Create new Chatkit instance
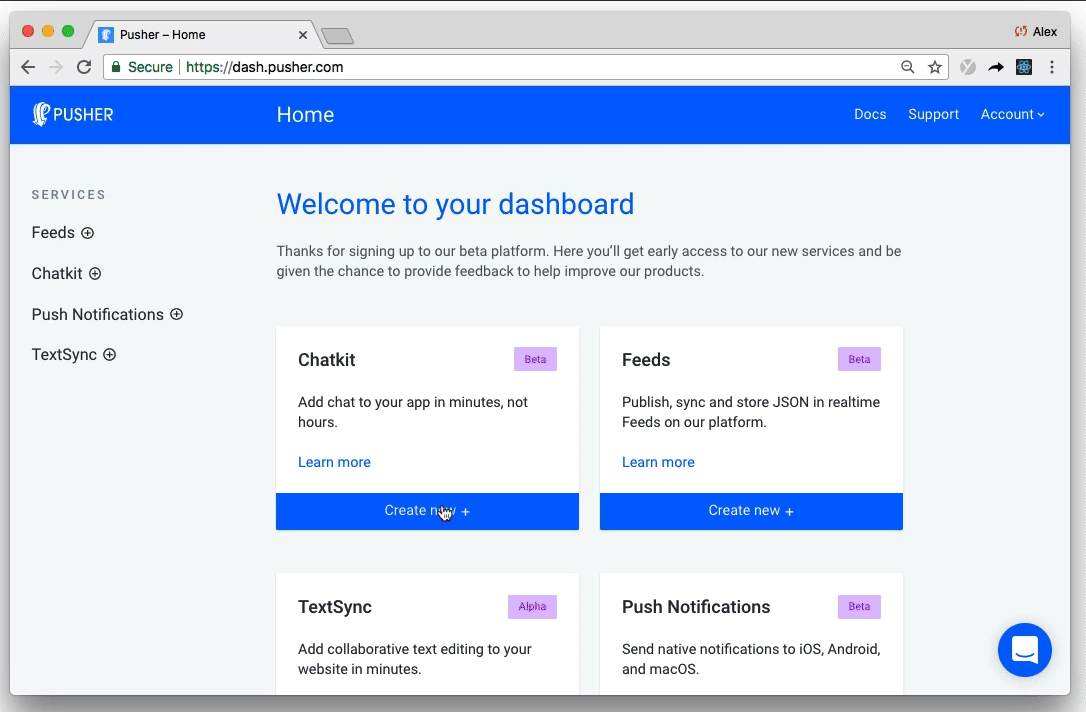Viewport: 1086px width, 712px height. (427, 511)
